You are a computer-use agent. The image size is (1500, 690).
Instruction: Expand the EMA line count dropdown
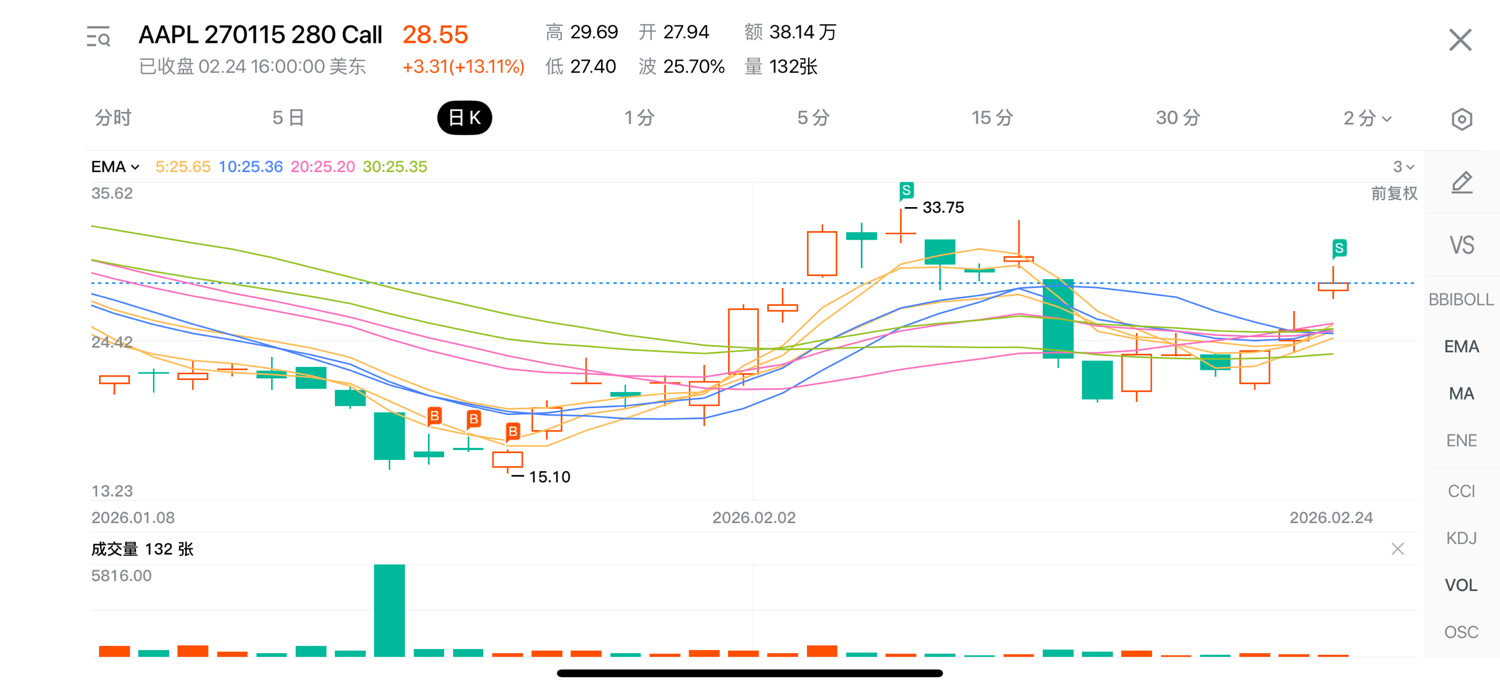[x=1404, y=167]
